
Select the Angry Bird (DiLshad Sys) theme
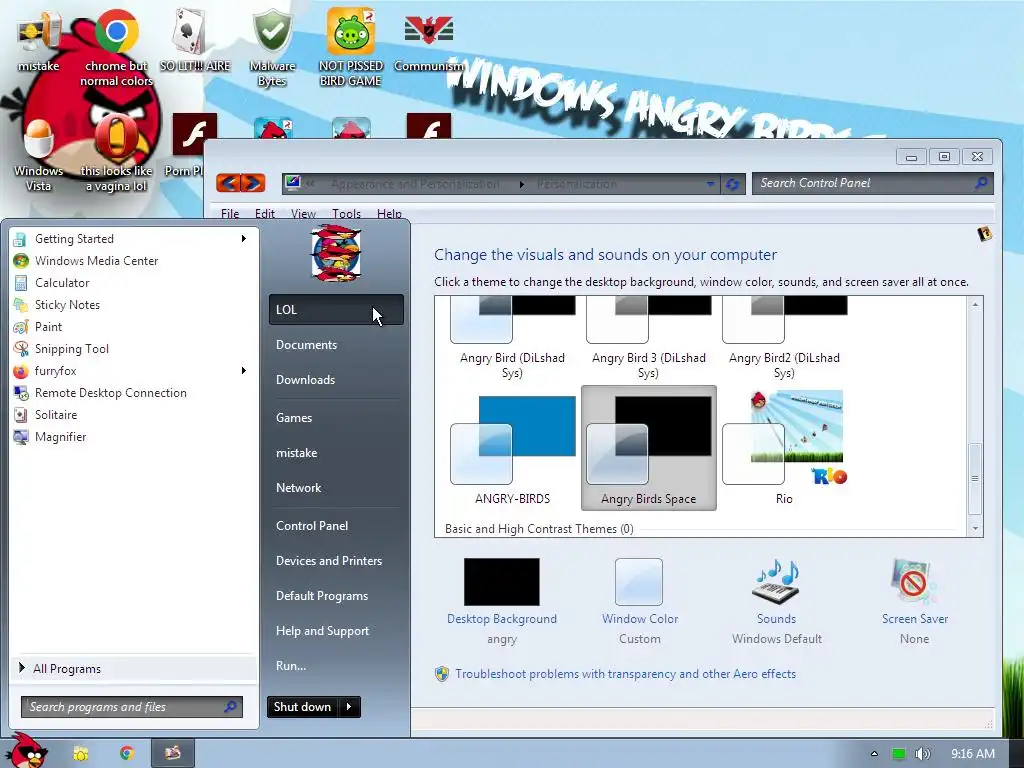point(512,338)
